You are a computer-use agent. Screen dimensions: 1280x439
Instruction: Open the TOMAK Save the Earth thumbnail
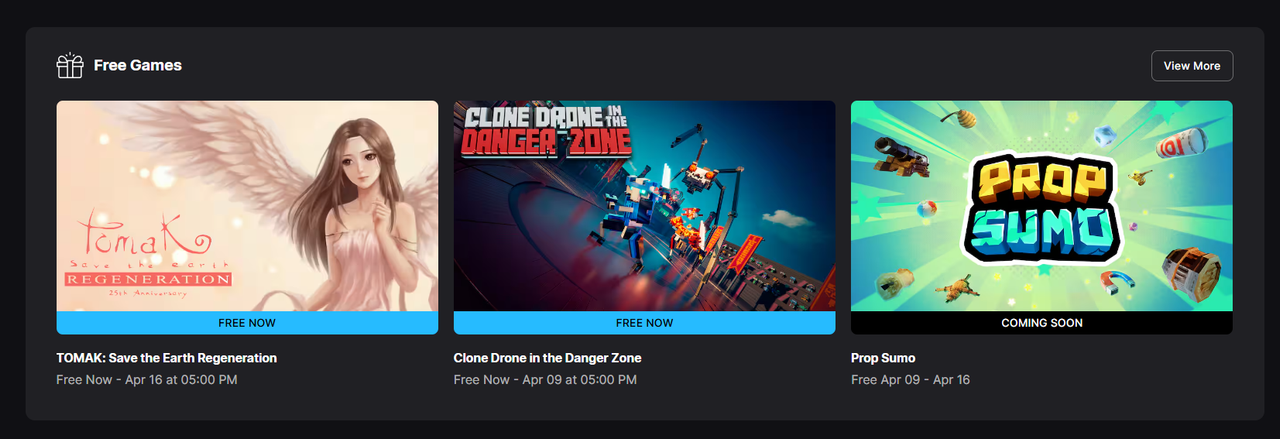click(247, 206)
